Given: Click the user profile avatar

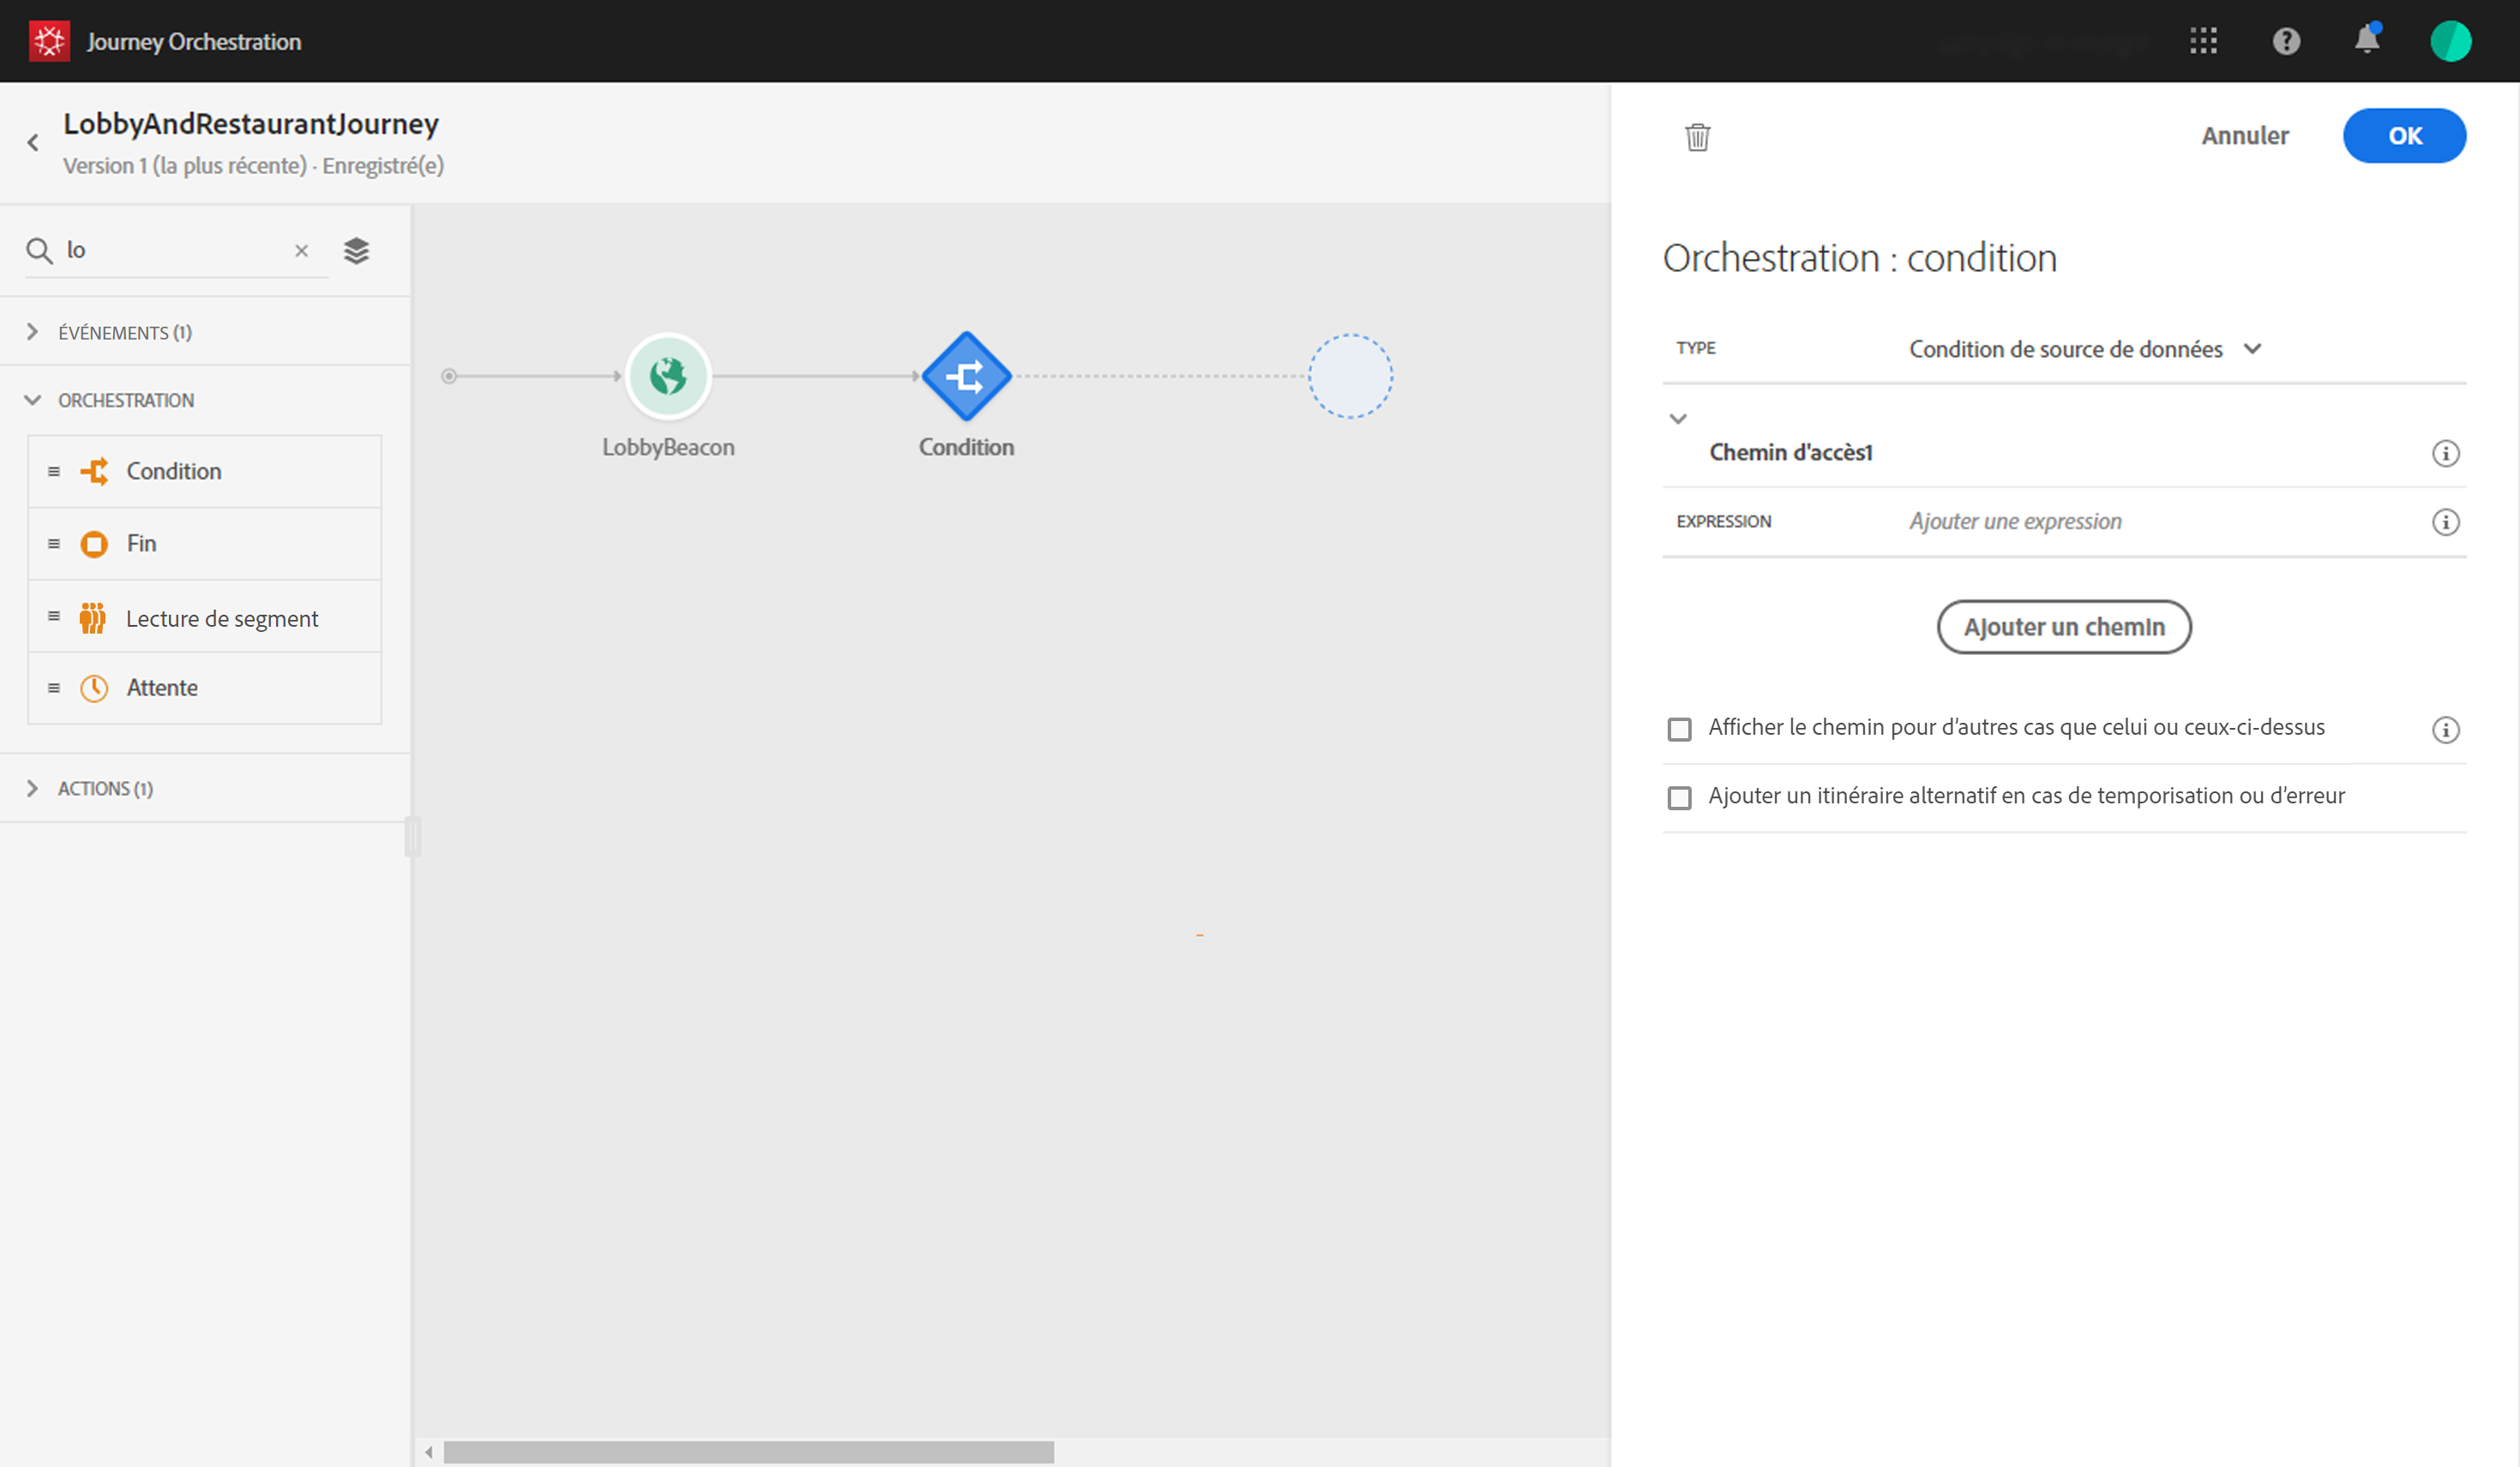Looking at the screenshot, I should 2450,41.
